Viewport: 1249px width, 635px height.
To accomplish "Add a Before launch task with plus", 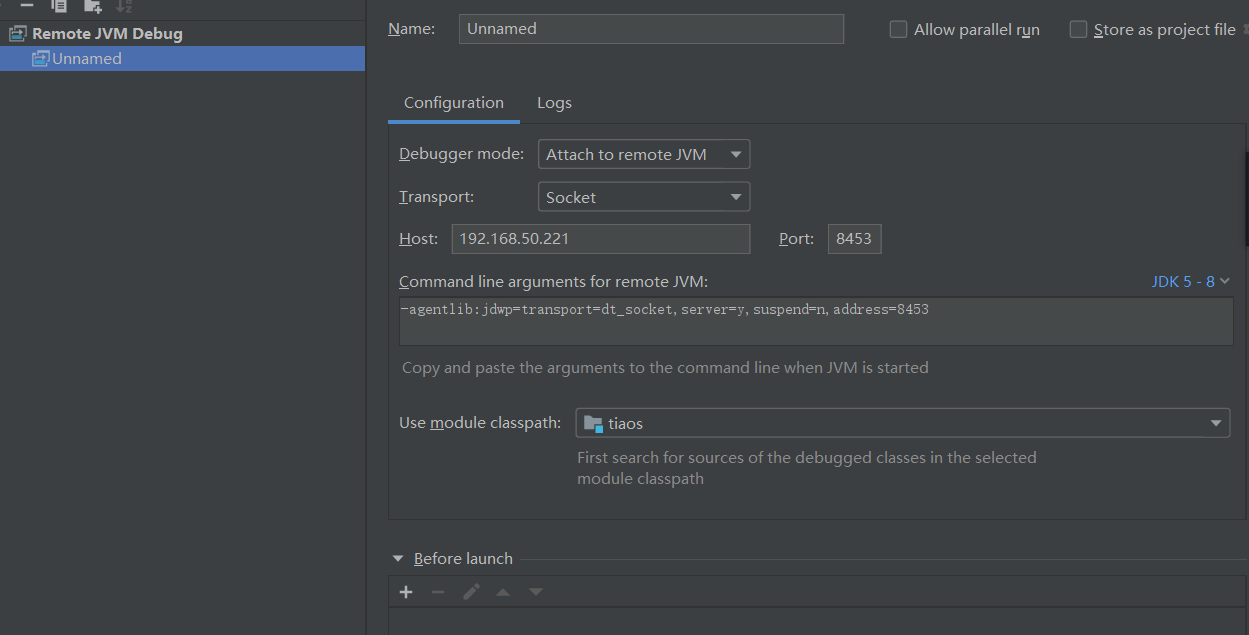I will coord(406,592).
